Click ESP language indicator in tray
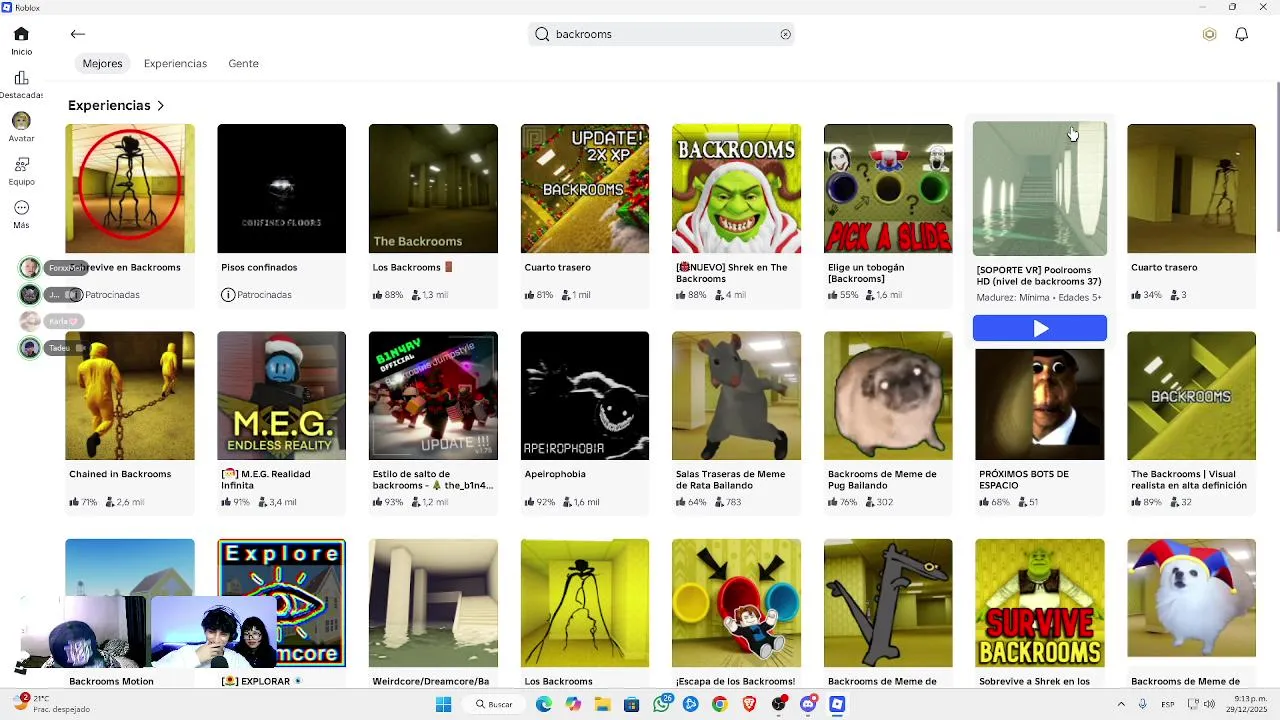 coord(1168,704)
